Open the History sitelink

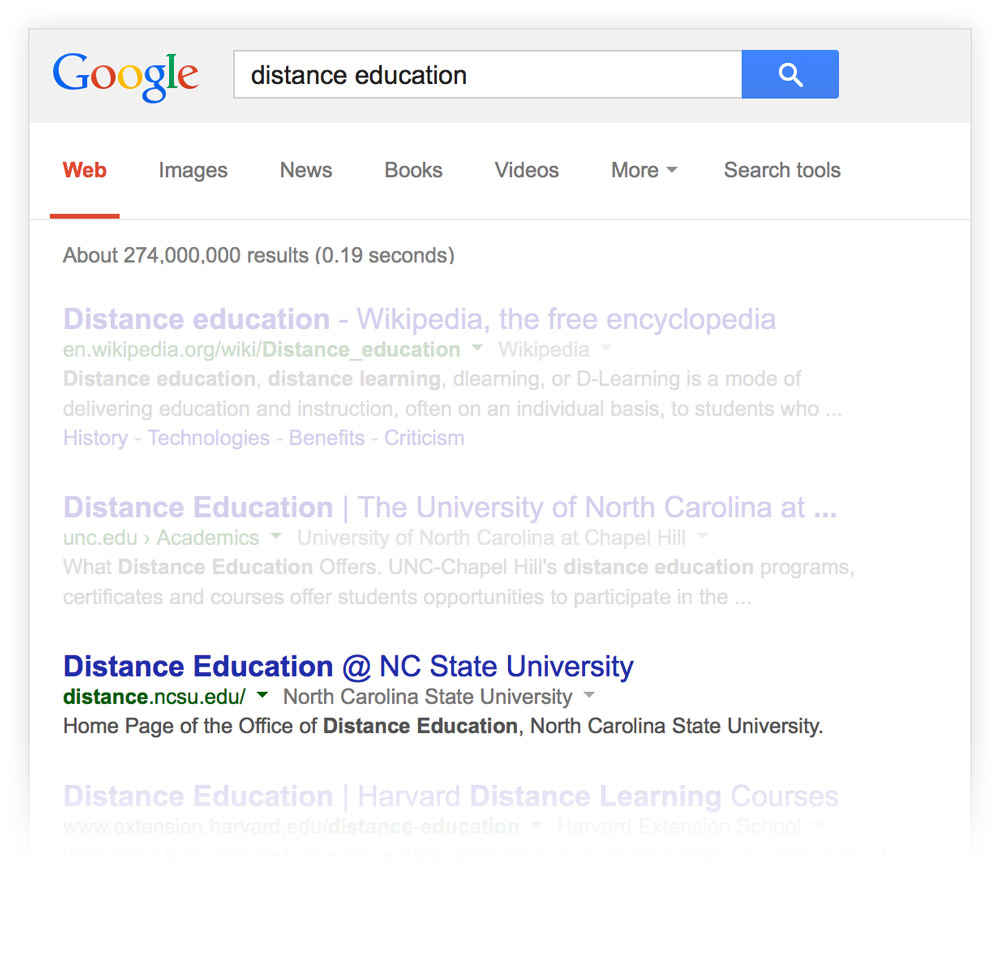coord(96,438)
